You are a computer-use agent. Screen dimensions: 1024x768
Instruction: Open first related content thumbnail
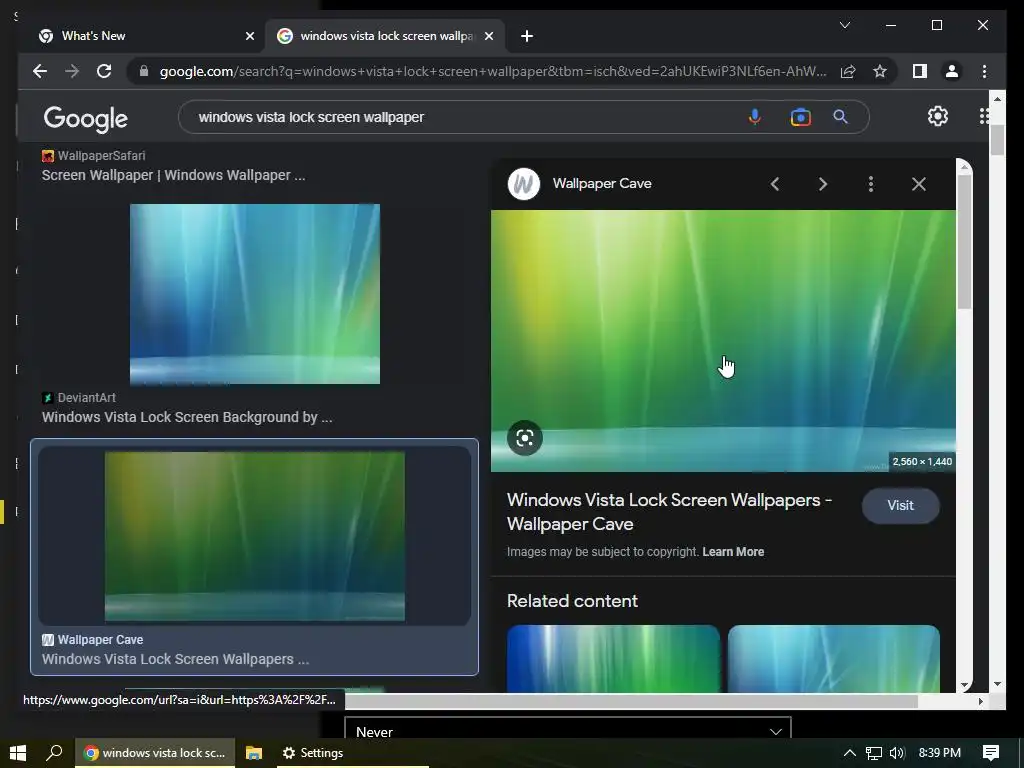(613, 659)
